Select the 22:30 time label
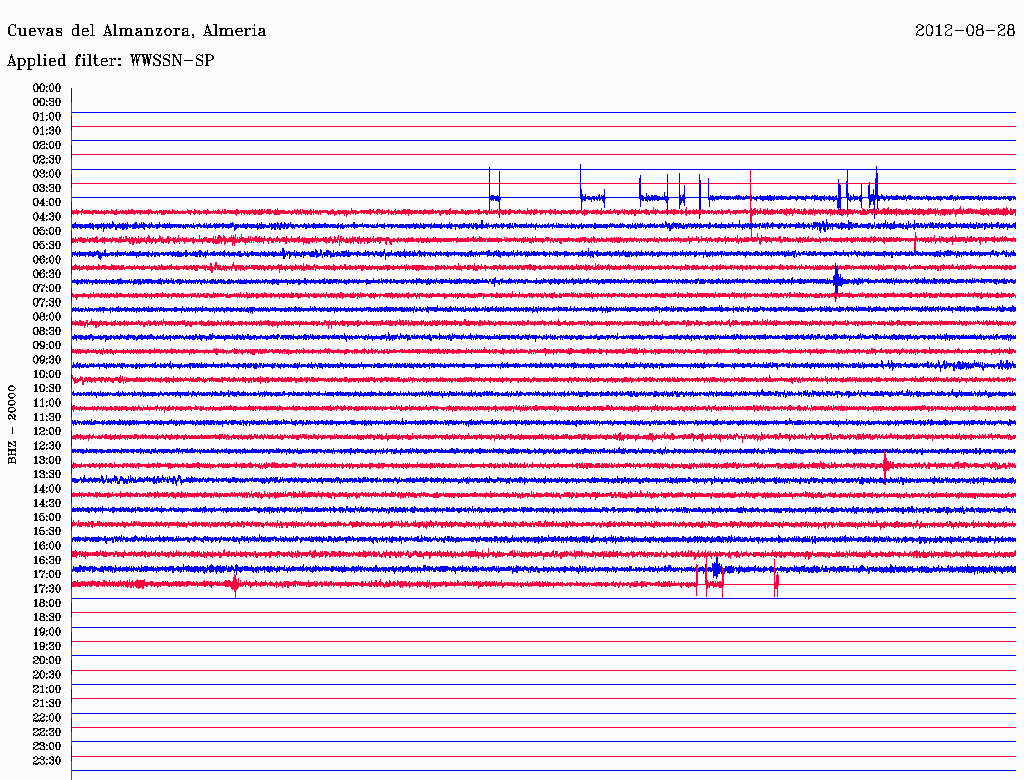This screenshot has width=1024, height=780. pos(47,733)
